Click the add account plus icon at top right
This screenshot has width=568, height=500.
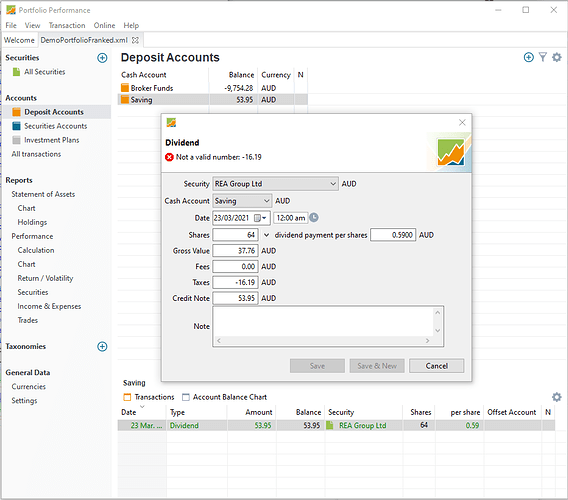529,57
